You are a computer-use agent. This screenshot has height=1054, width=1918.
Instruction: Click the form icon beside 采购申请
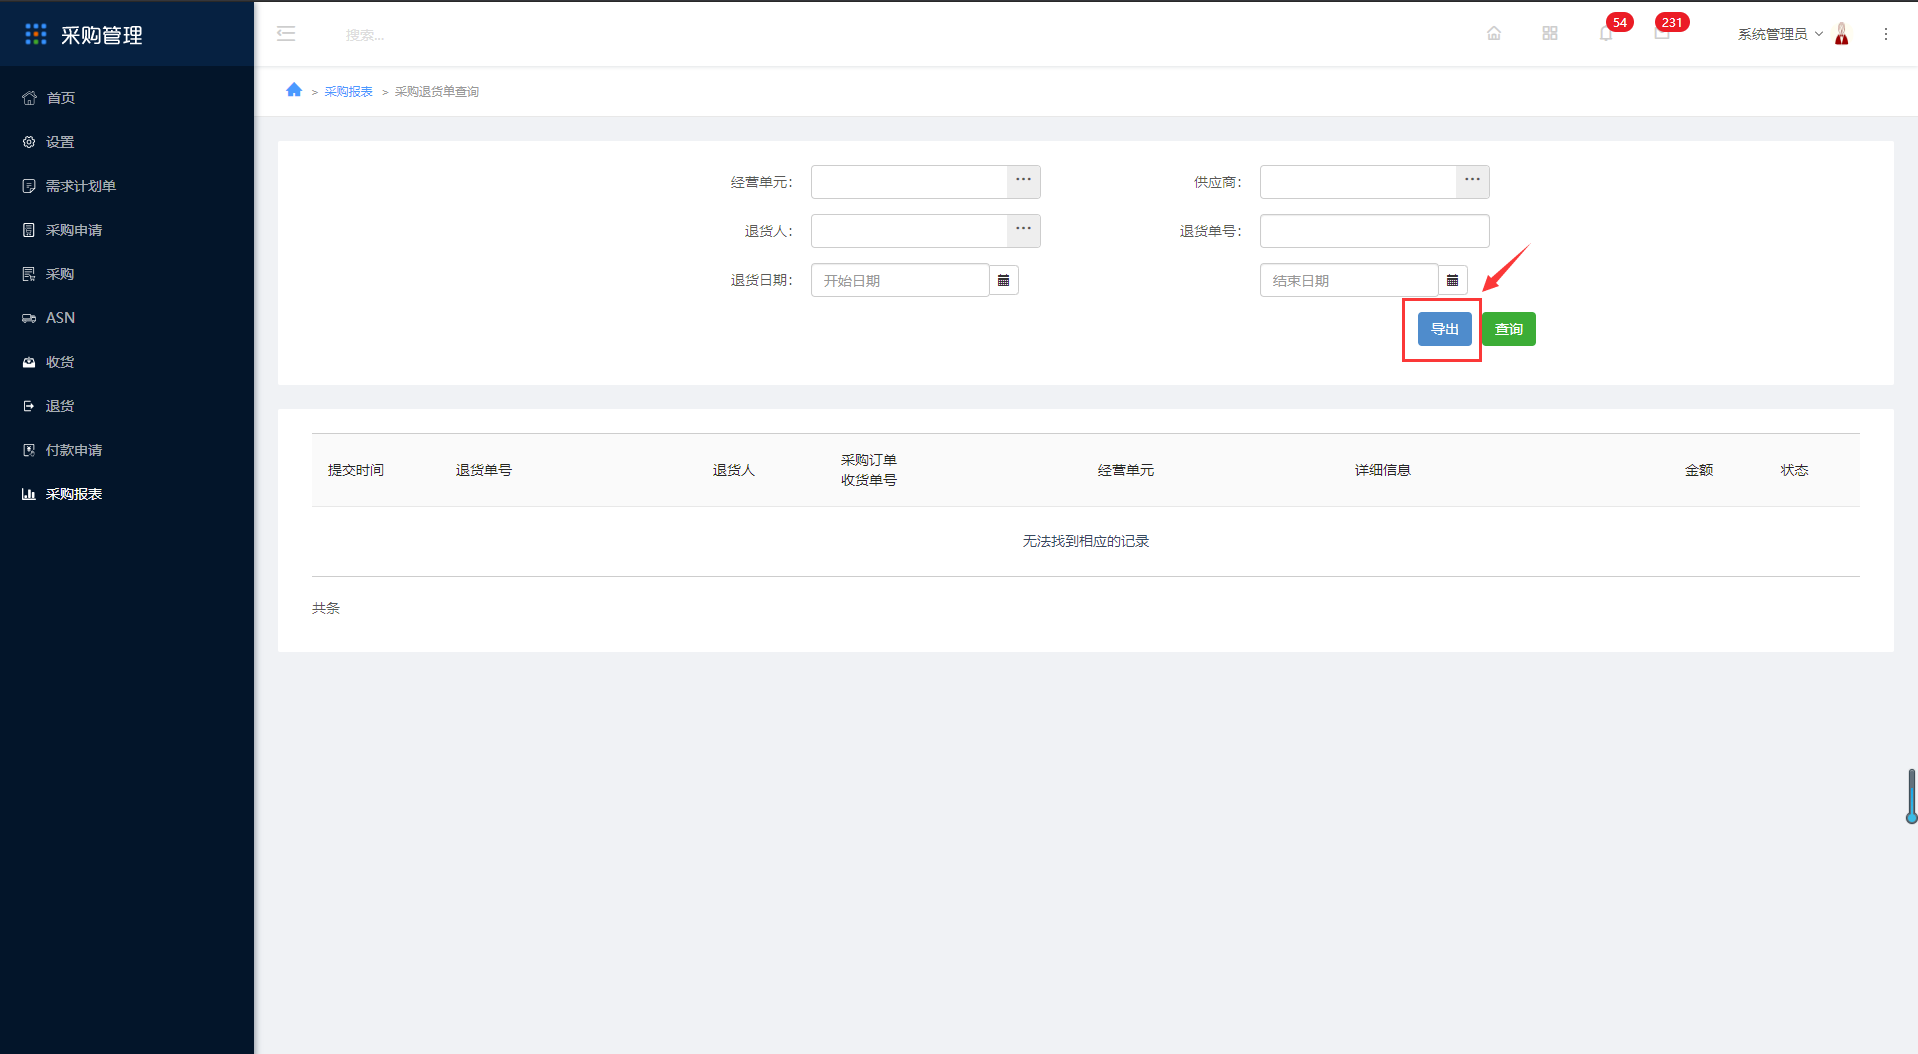pyautogui.click(x=29, y=230)
